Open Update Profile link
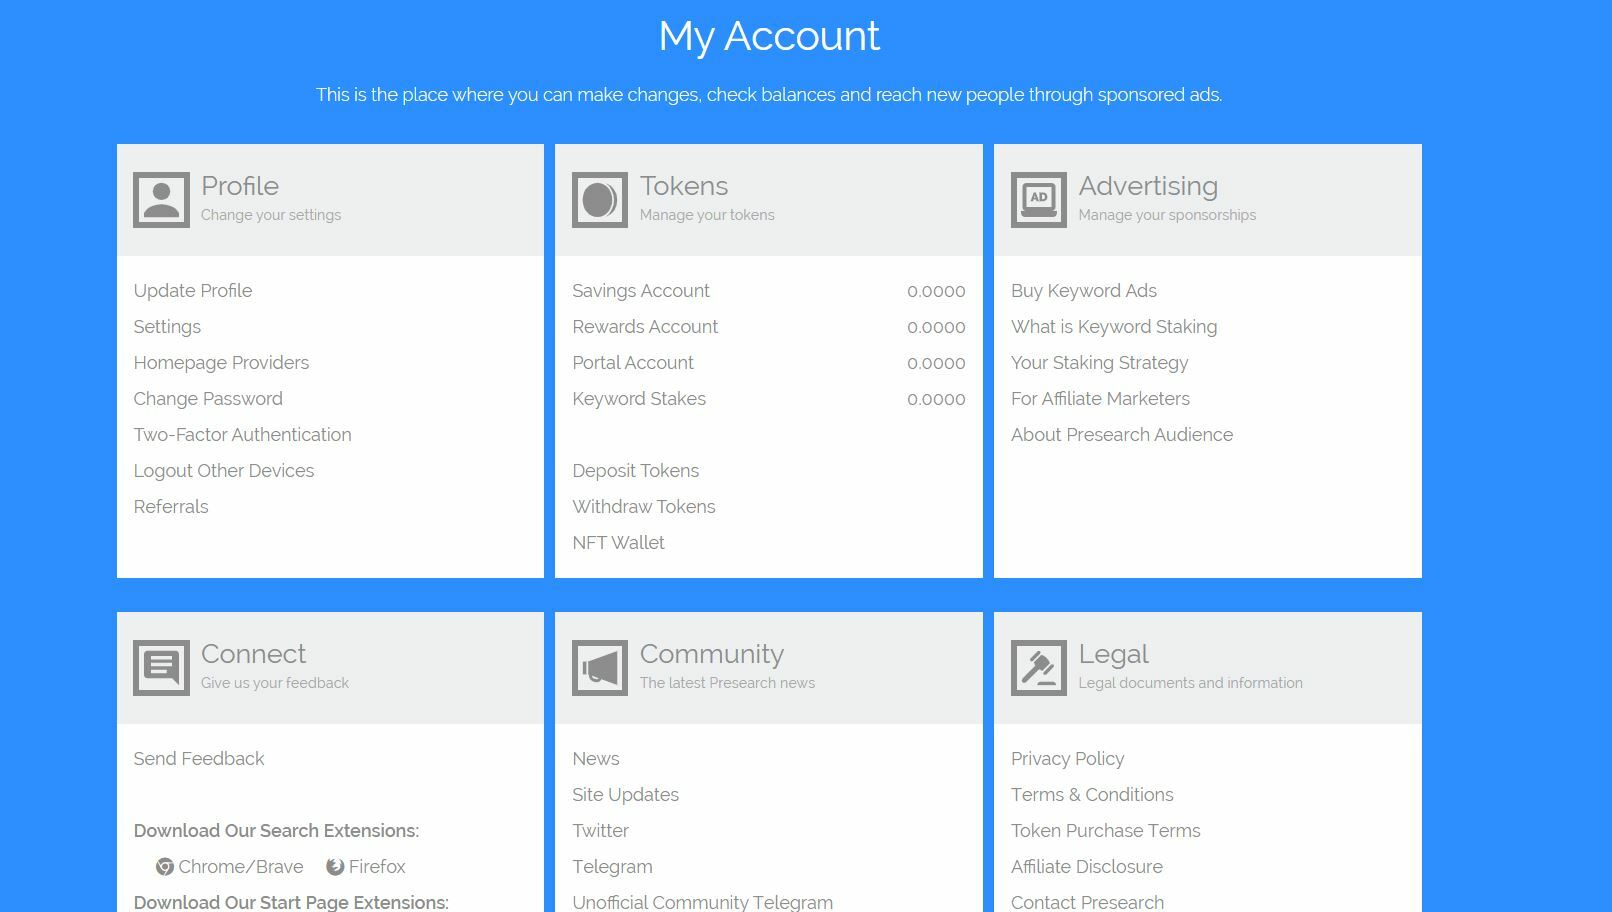The image size is (1612, 912). click(x=193, y=291)
